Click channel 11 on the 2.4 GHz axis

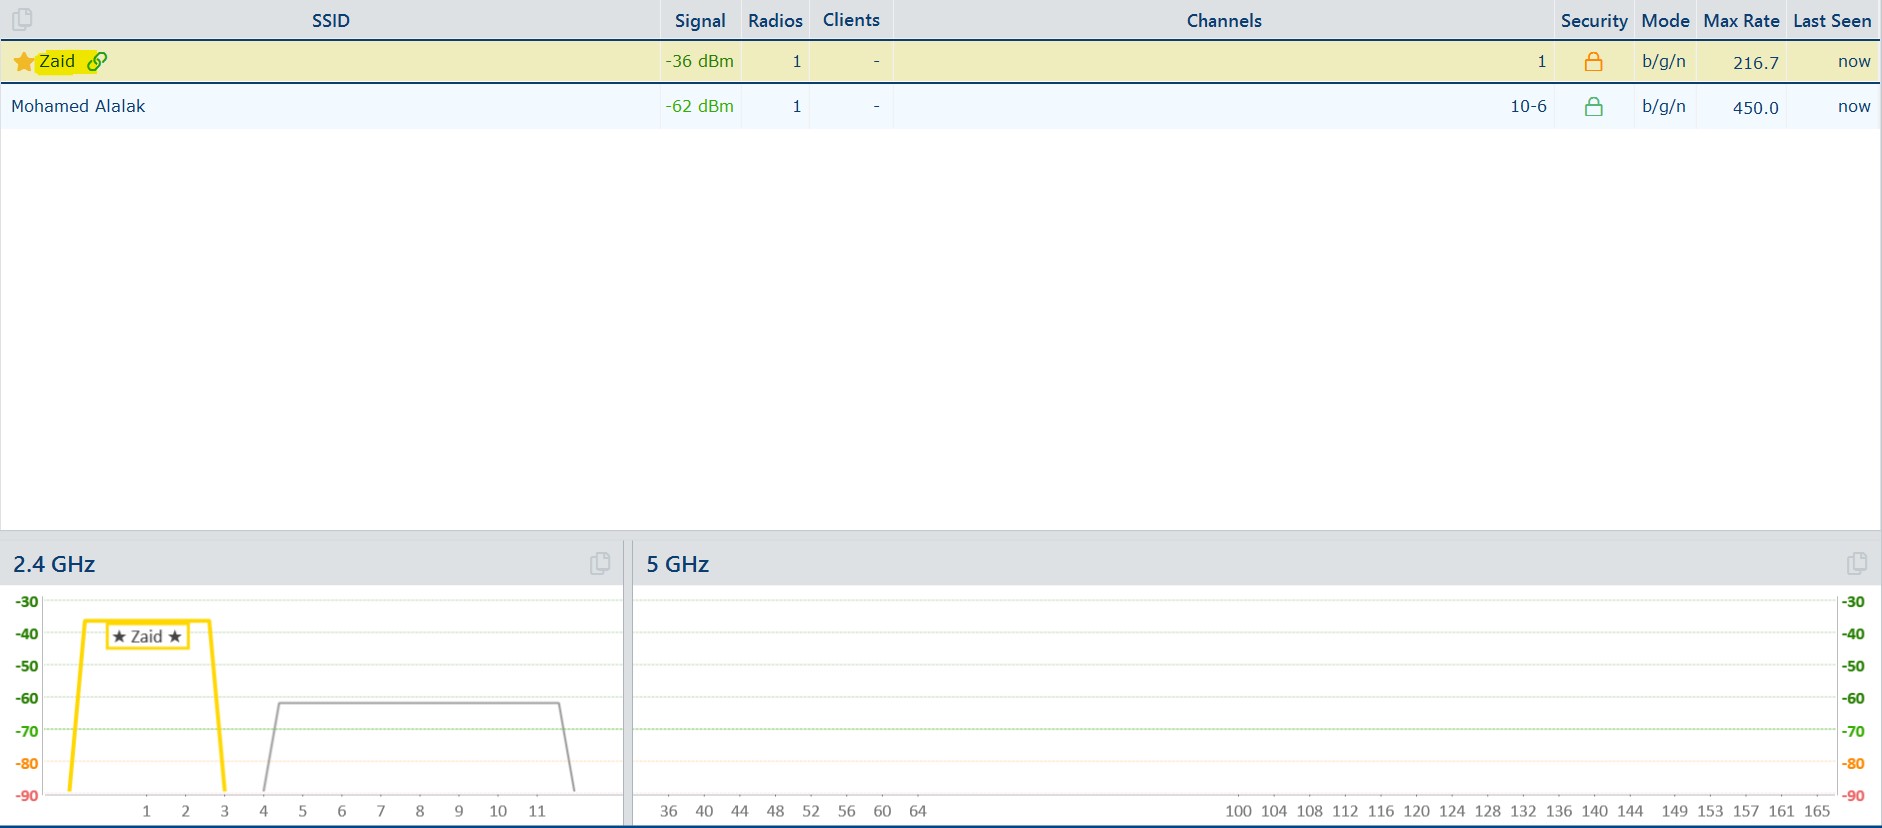(x=537, y=811)
